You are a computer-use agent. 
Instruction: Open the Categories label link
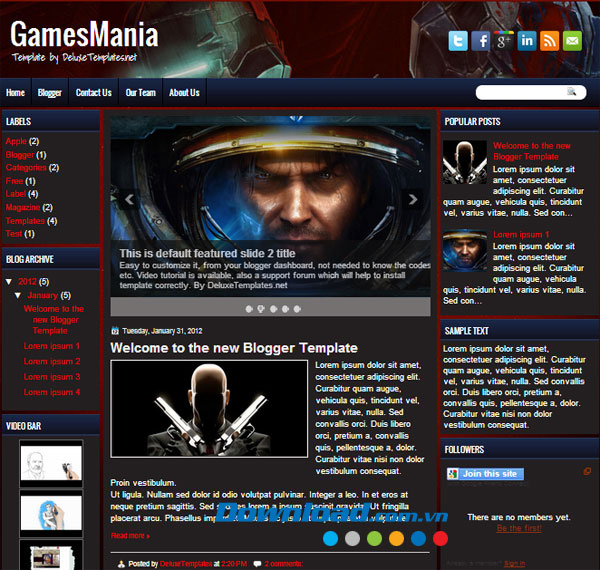(26, 168)
